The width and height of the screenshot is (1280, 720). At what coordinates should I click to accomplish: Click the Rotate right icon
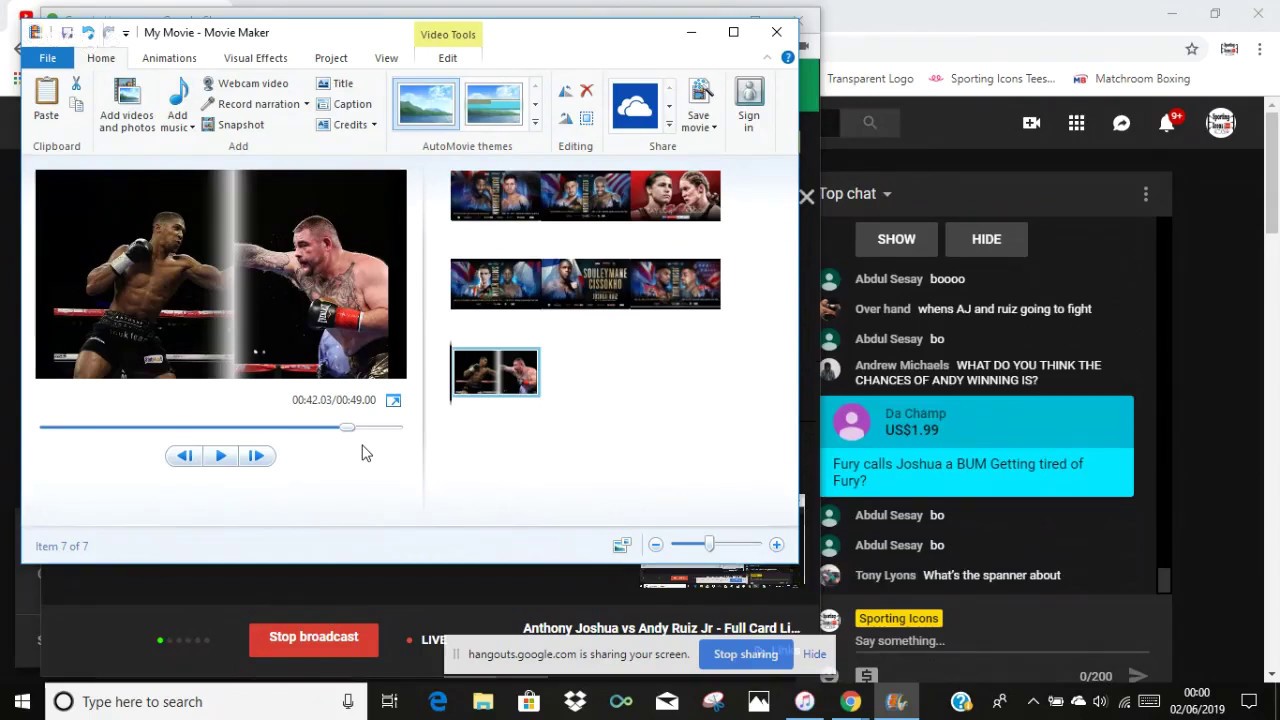tap(566, 118)
